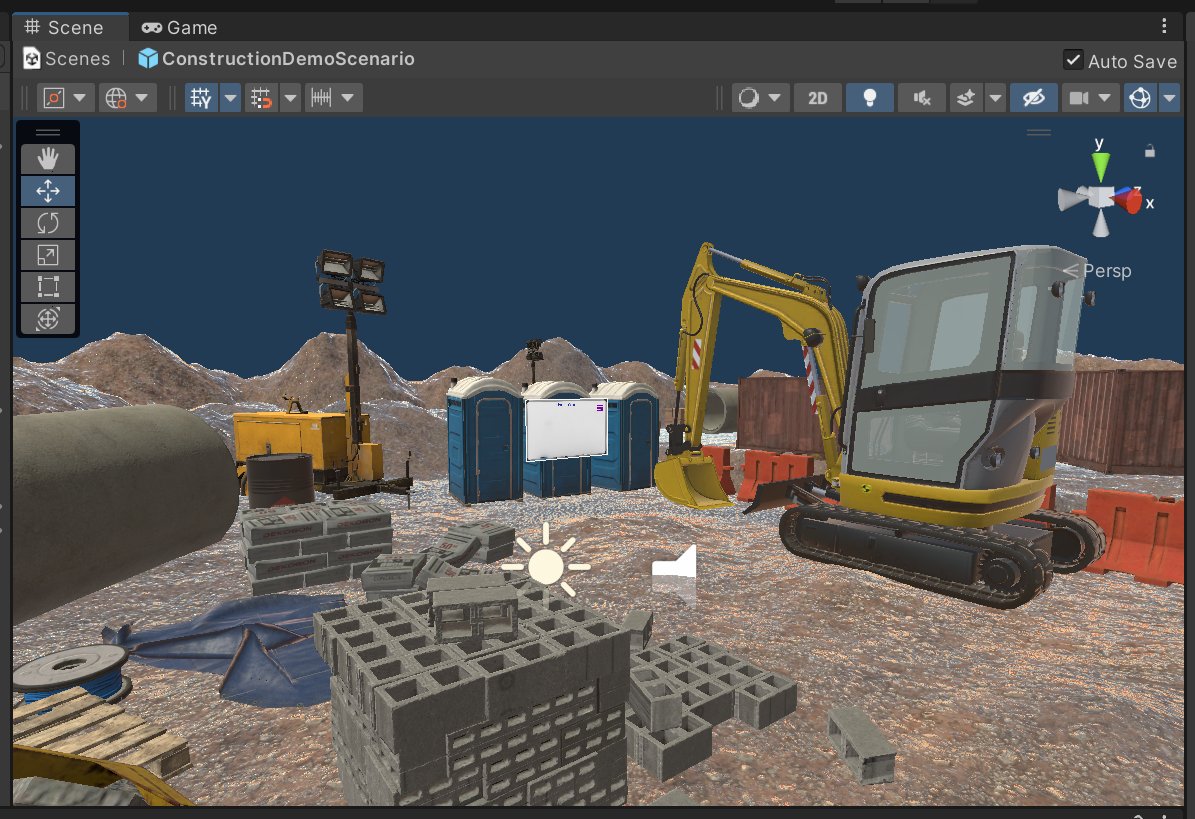Click the ConstructionDemoScenario prefab cube icon
Image resolution: width=1195 pixels, height=819 pixels.
point(148,59)
